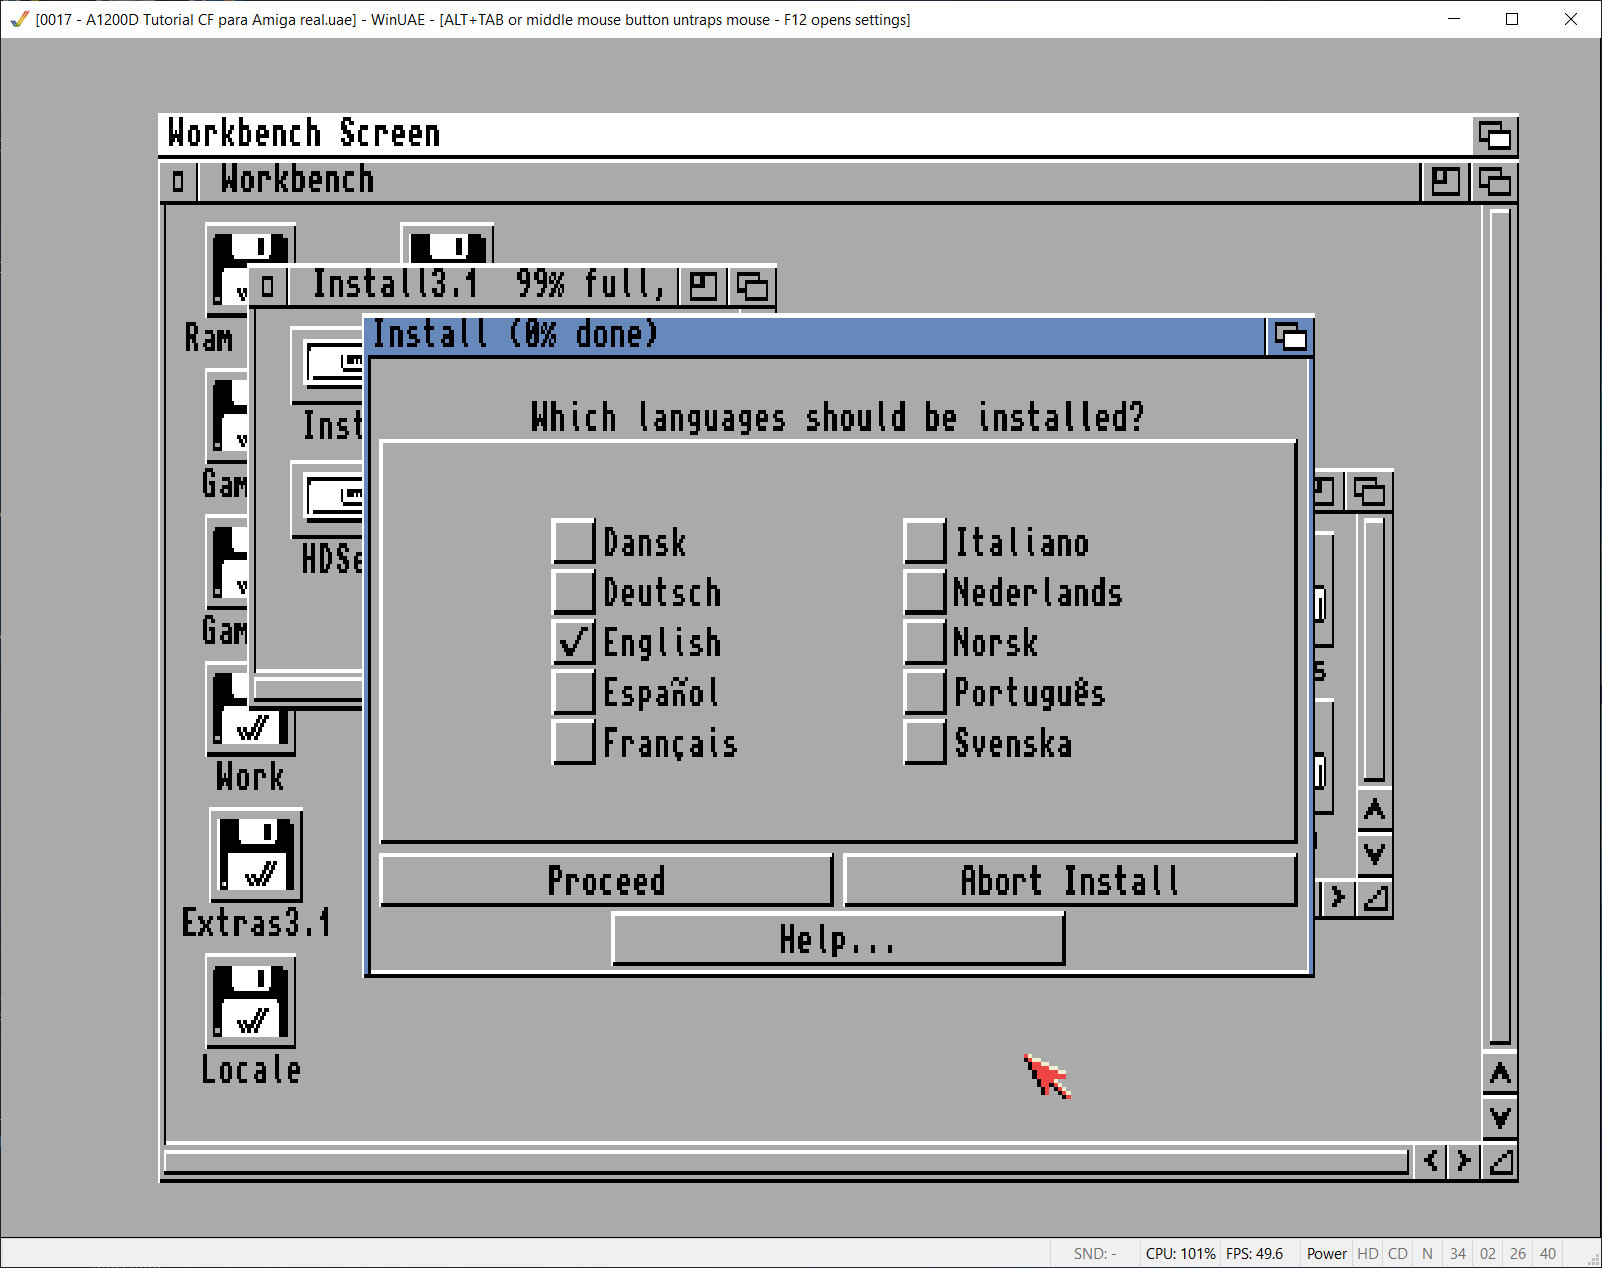1602x1268 pixels.
Task: Click the background window's sizing gadget
Action: (x=1375, y=898)
